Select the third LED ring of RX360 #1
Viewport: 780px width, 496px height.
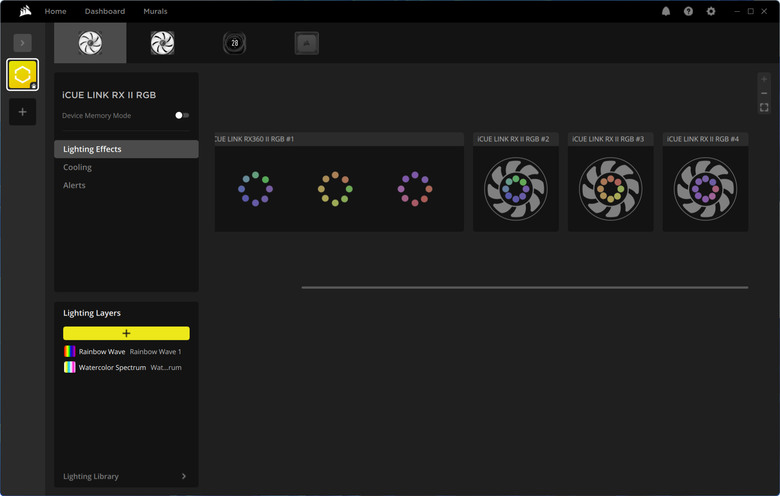415,189
